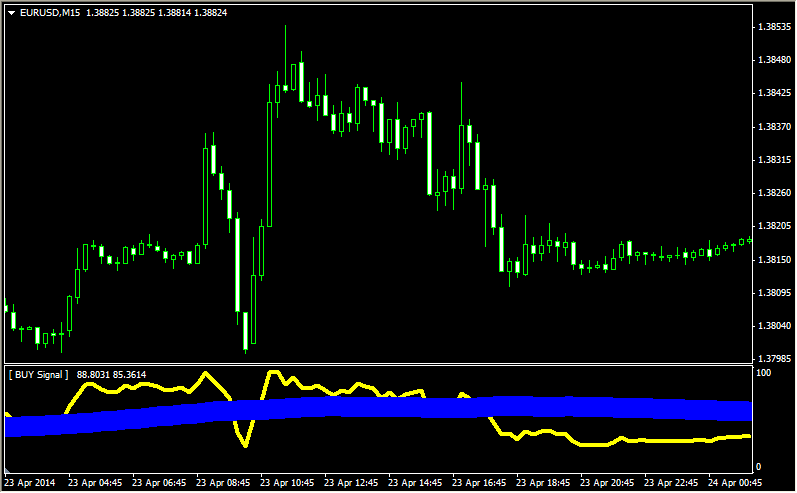Click the 1.38370 price scale label
The height and width of the screenshot is (493, 797).
775,127
